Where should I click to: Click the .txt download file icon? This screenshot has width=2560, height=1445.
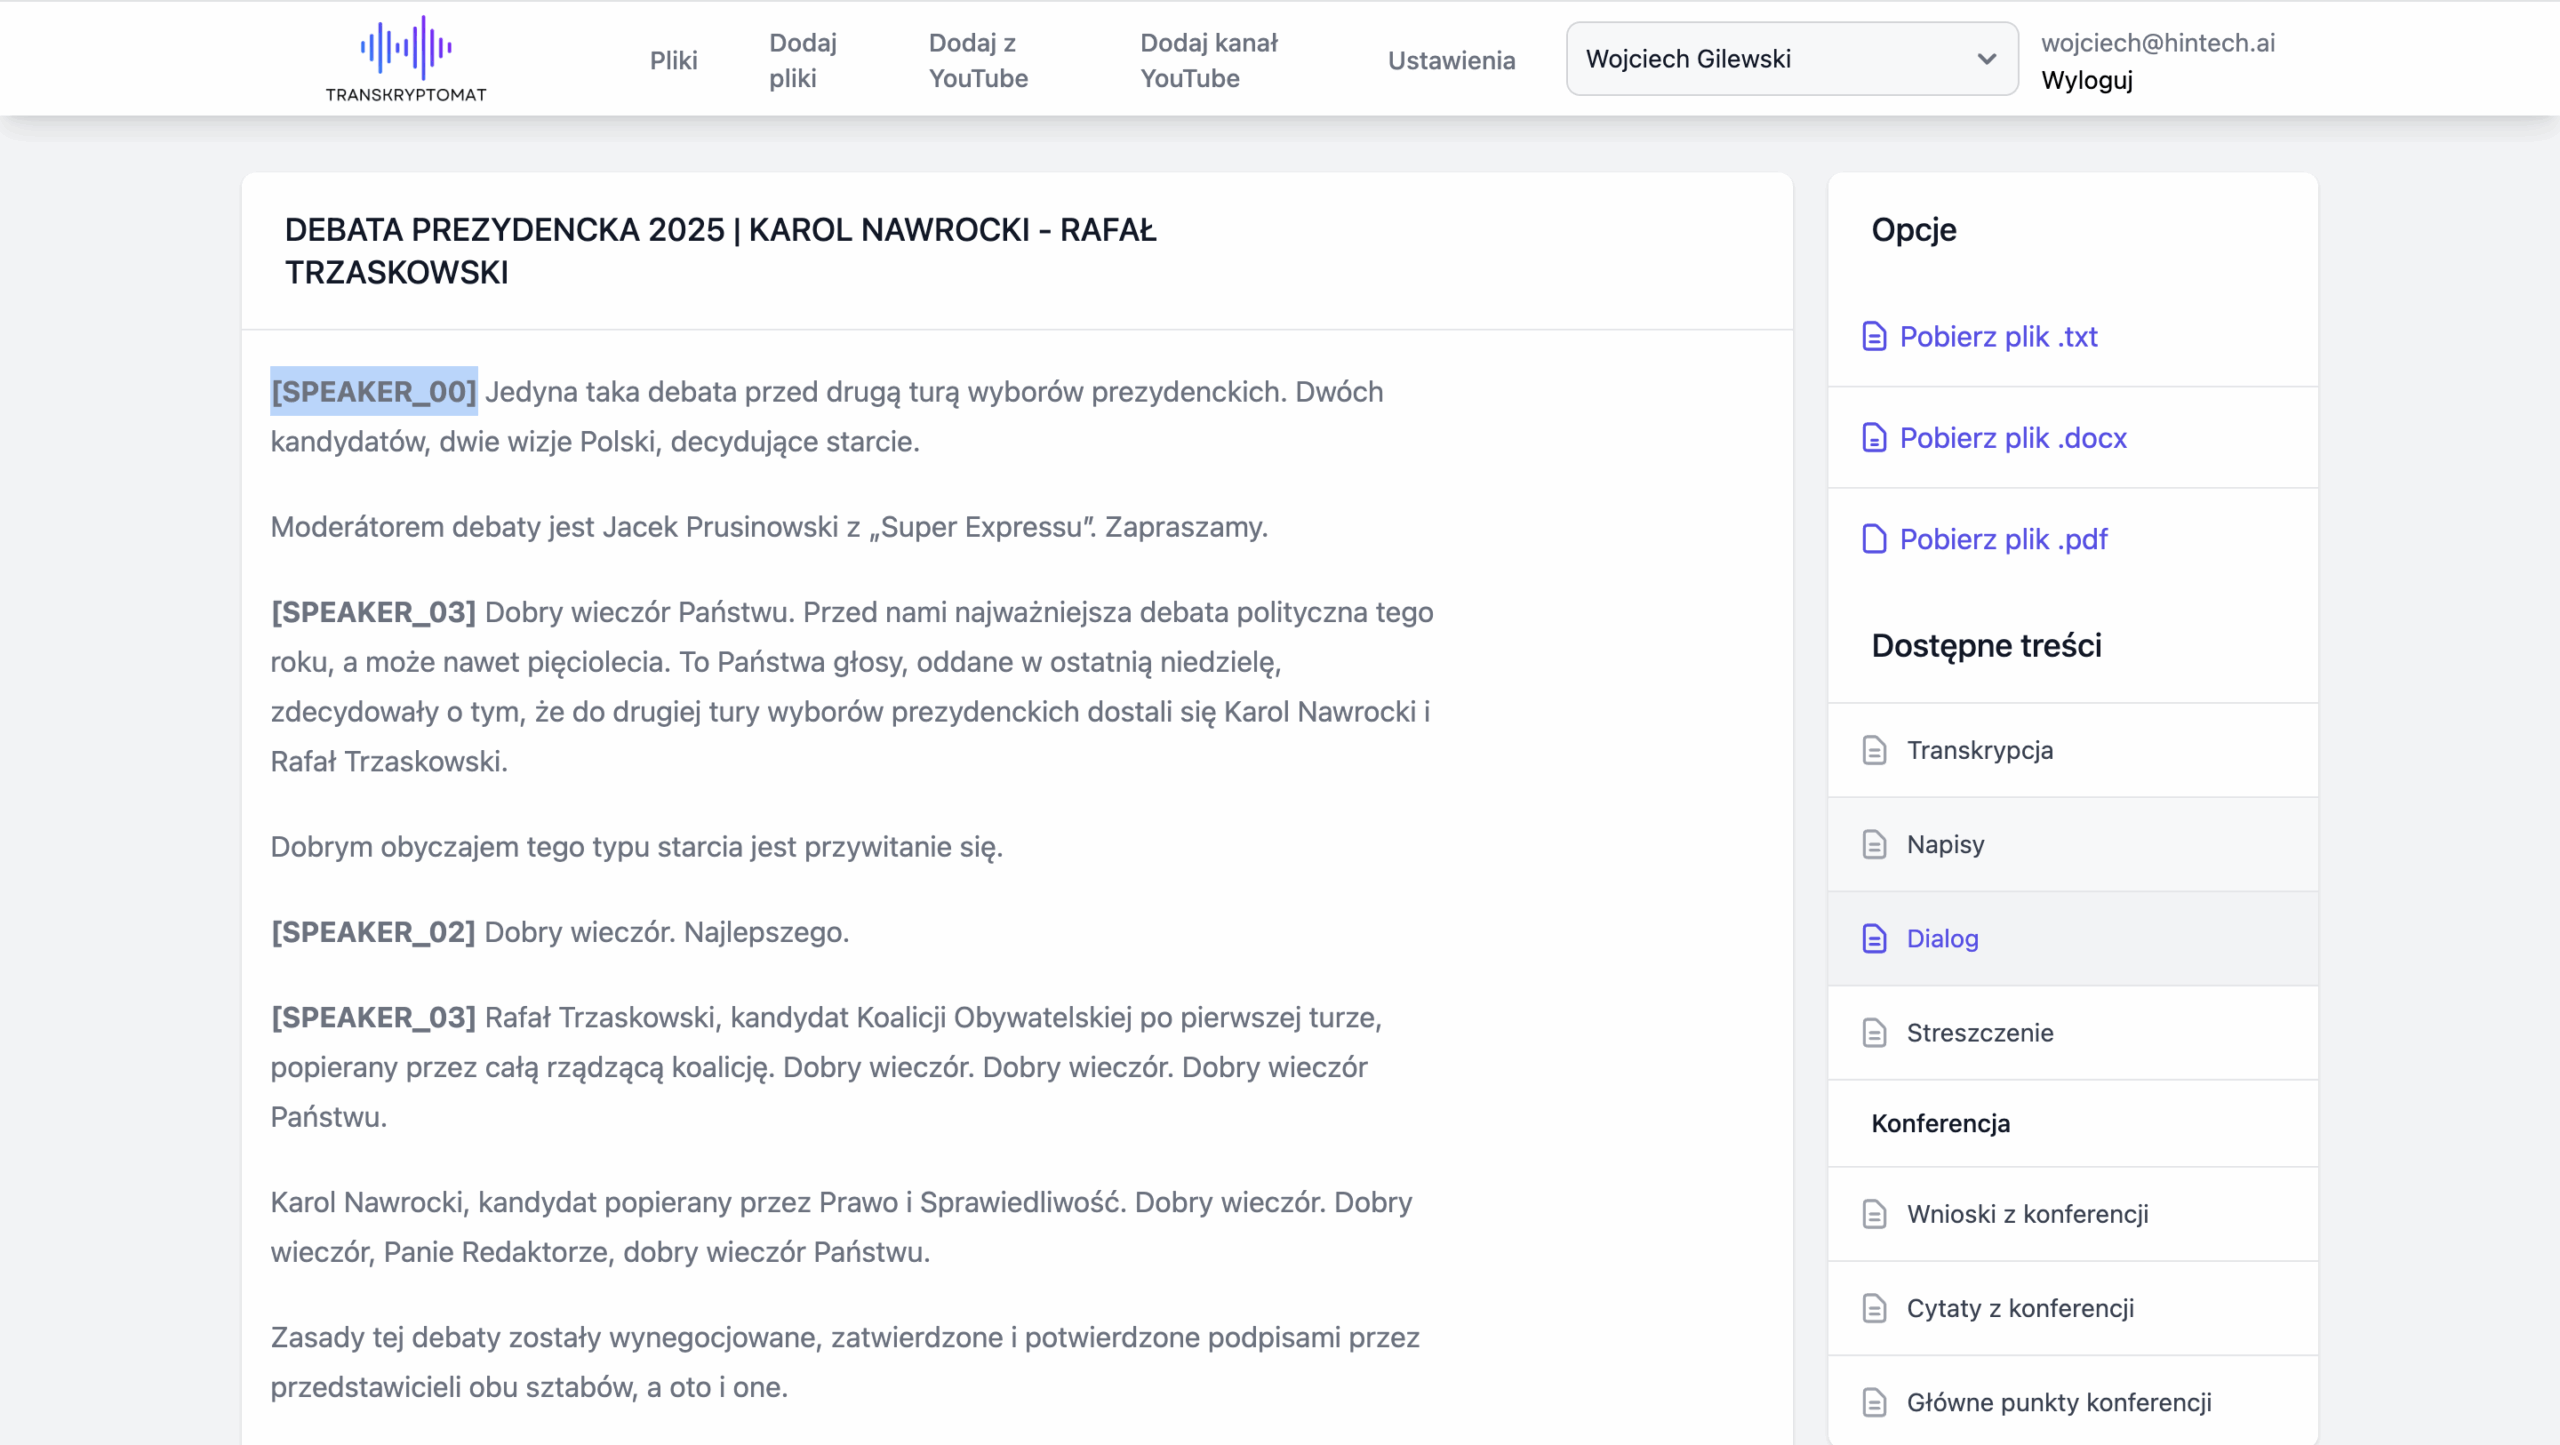pos(1874,337)
